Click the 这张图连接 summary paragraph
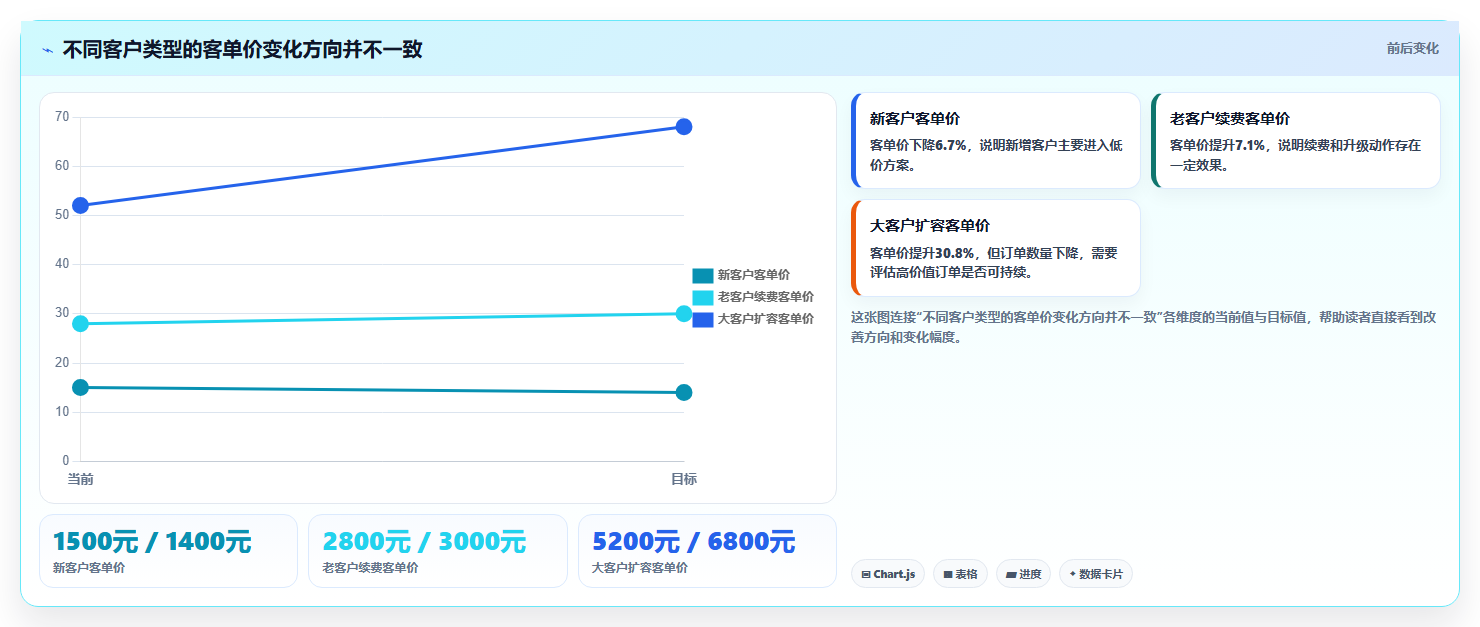The image size is (1480, 627). tap(1144, 327)
